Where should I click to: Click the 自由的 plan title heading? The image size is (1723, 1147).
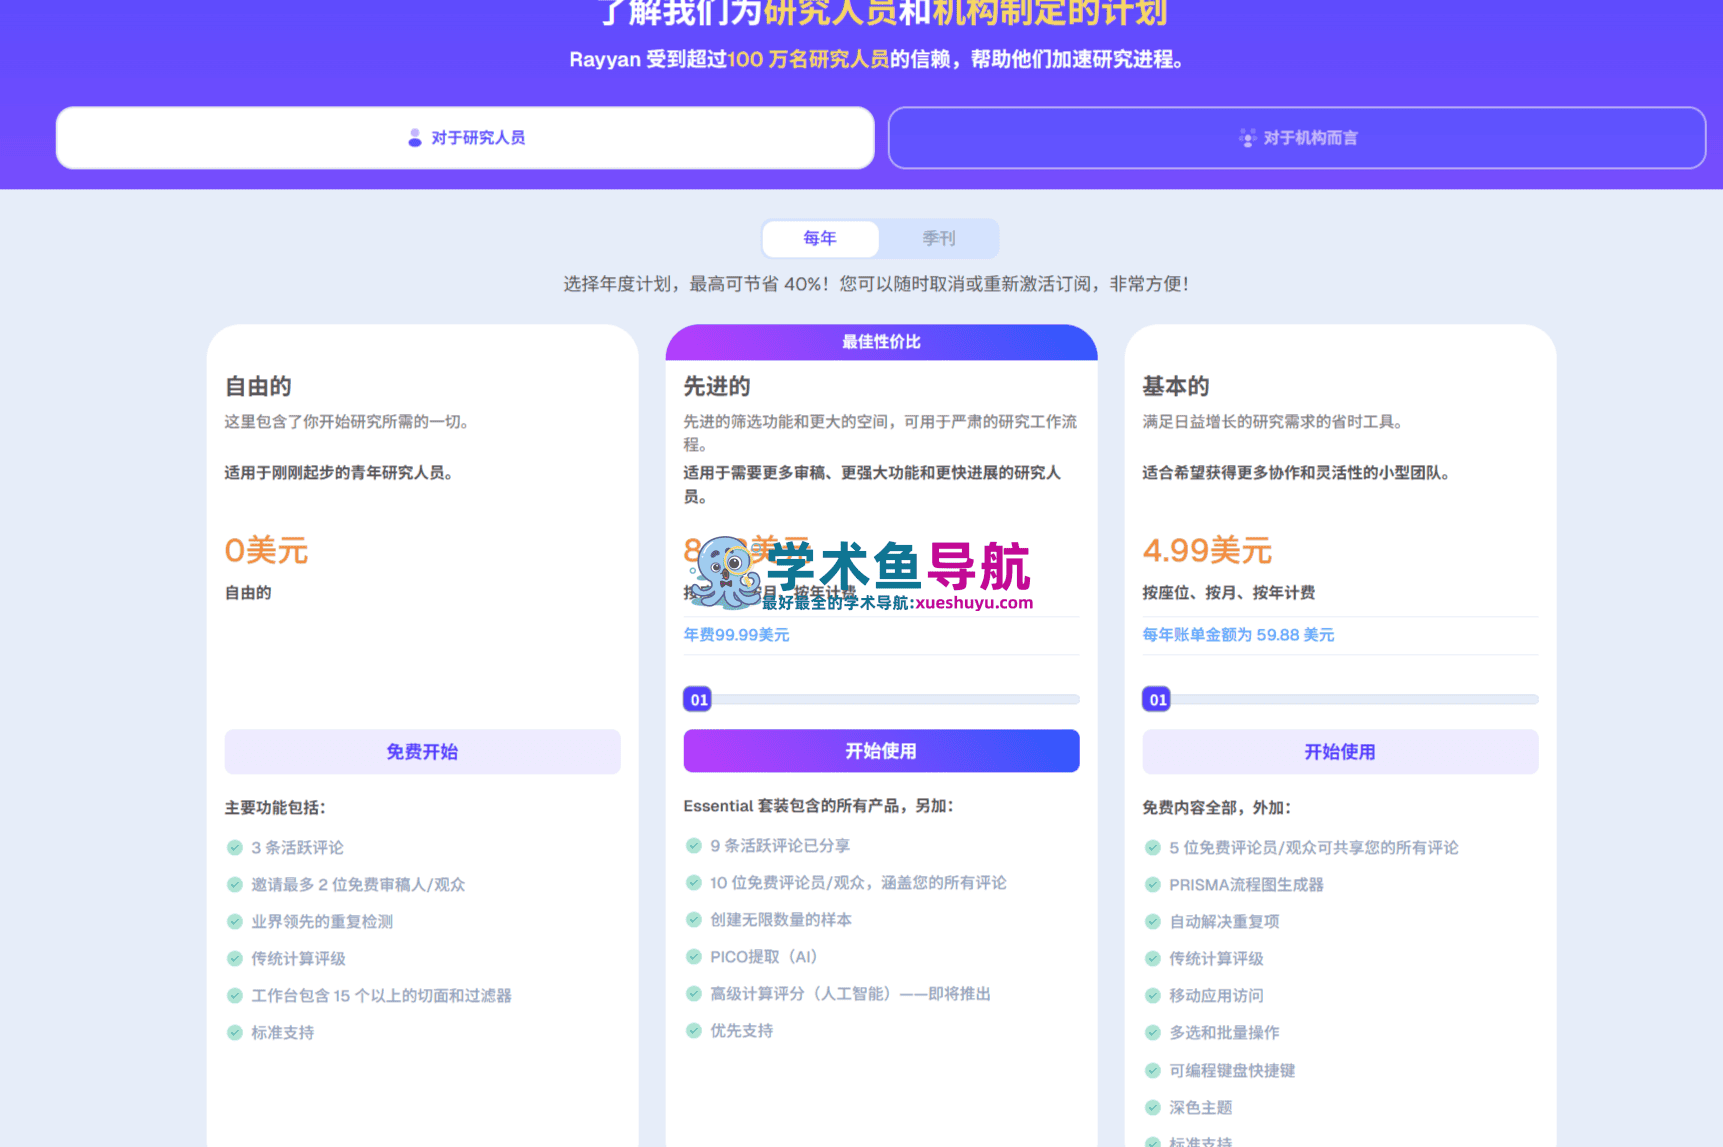[x=258, y=386]
